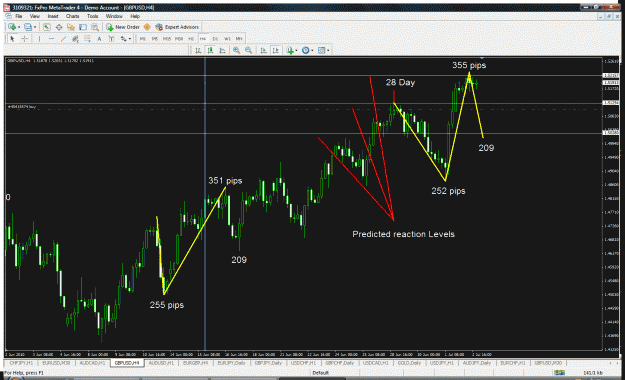The width and height of the screenshot is (625, 380).
Task: Select the active H4 timeframe button
Action: click(203, 39)
